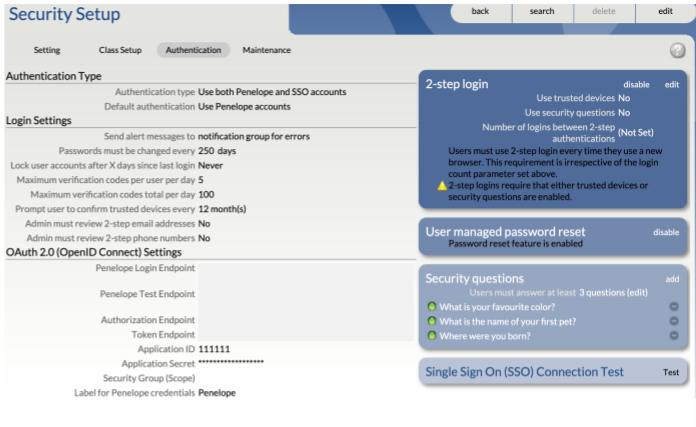Click 'Use Penelope accounts' default authentication value
This screenshot has width=696, height=427.
(x=244, y=107)
